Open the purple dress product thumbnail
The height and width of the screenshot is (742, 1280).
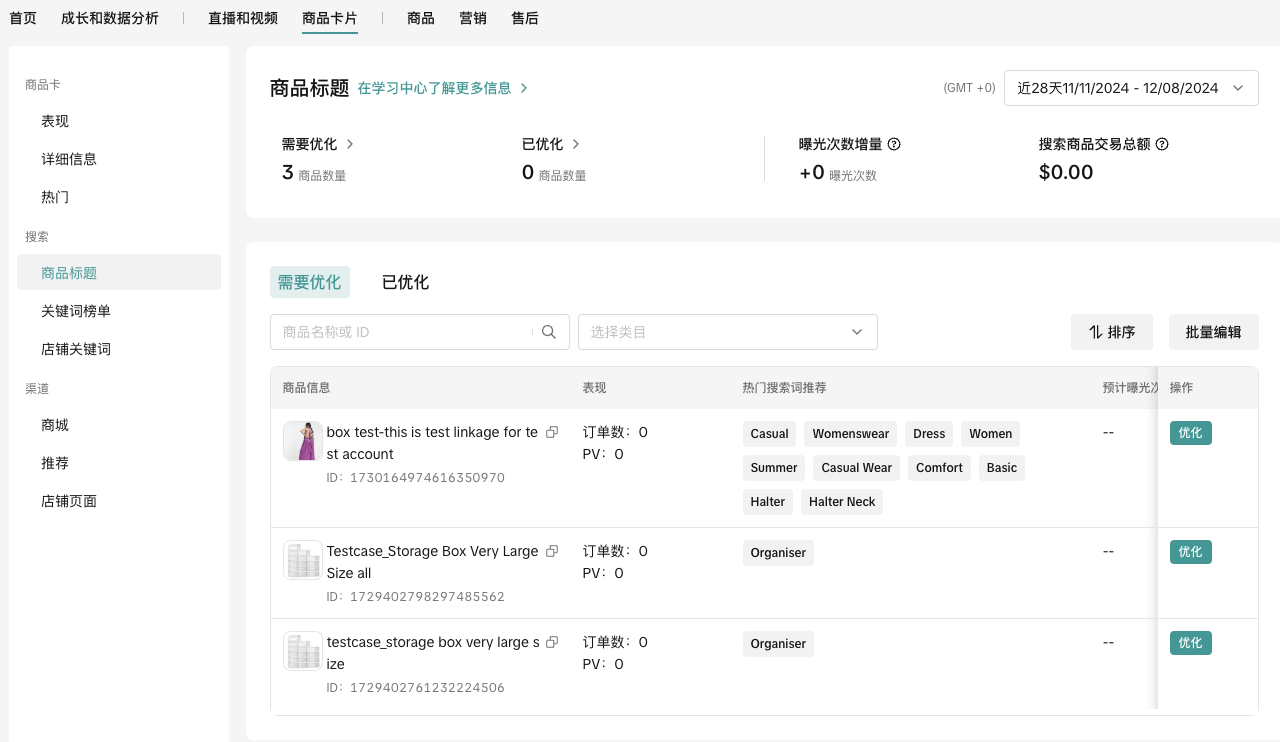click(x=302, y=441)
